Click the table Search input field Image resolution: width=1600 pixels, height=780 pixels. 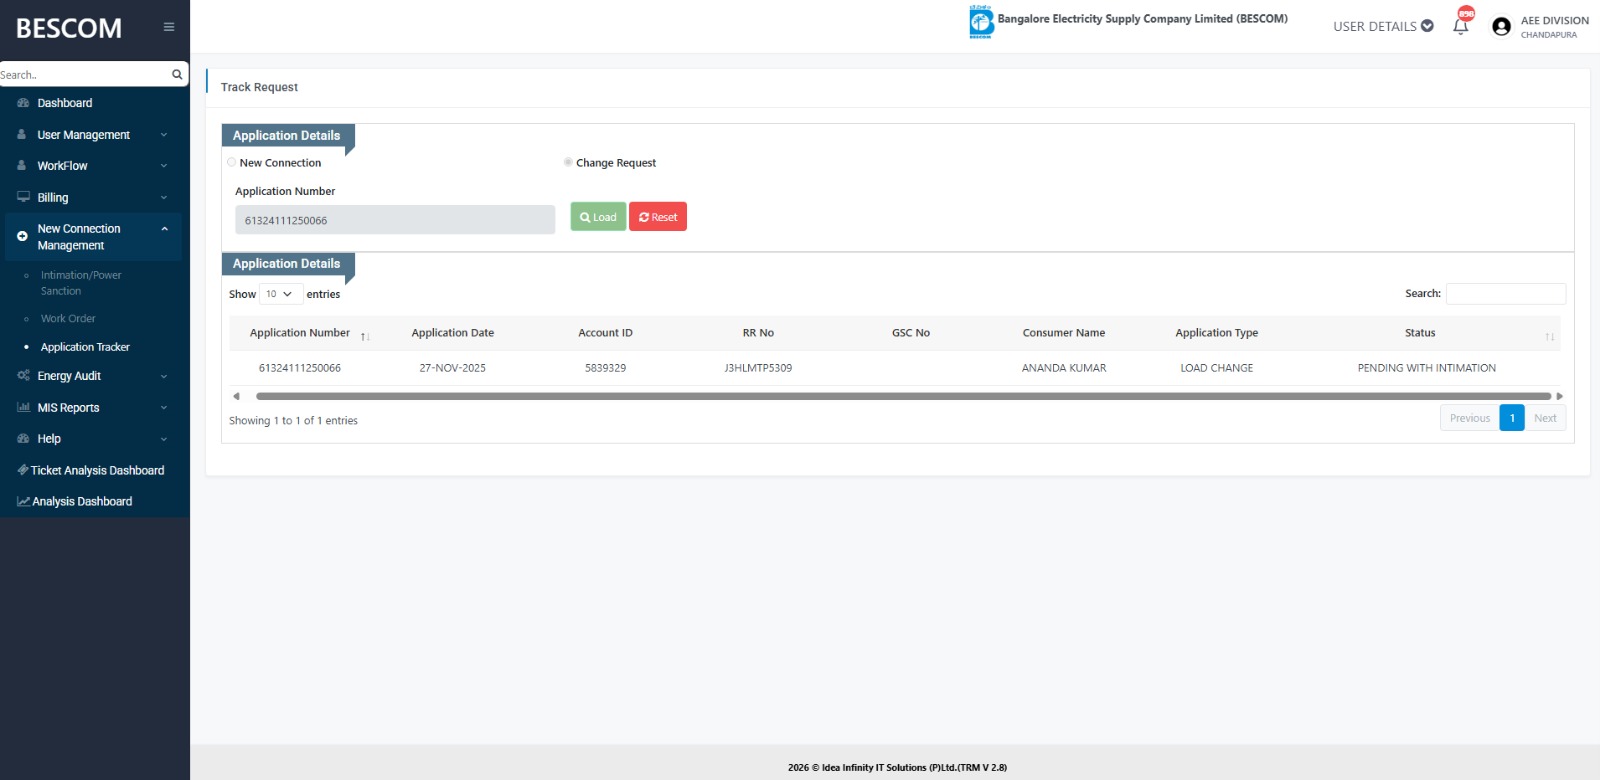[x=1505, y=294]
